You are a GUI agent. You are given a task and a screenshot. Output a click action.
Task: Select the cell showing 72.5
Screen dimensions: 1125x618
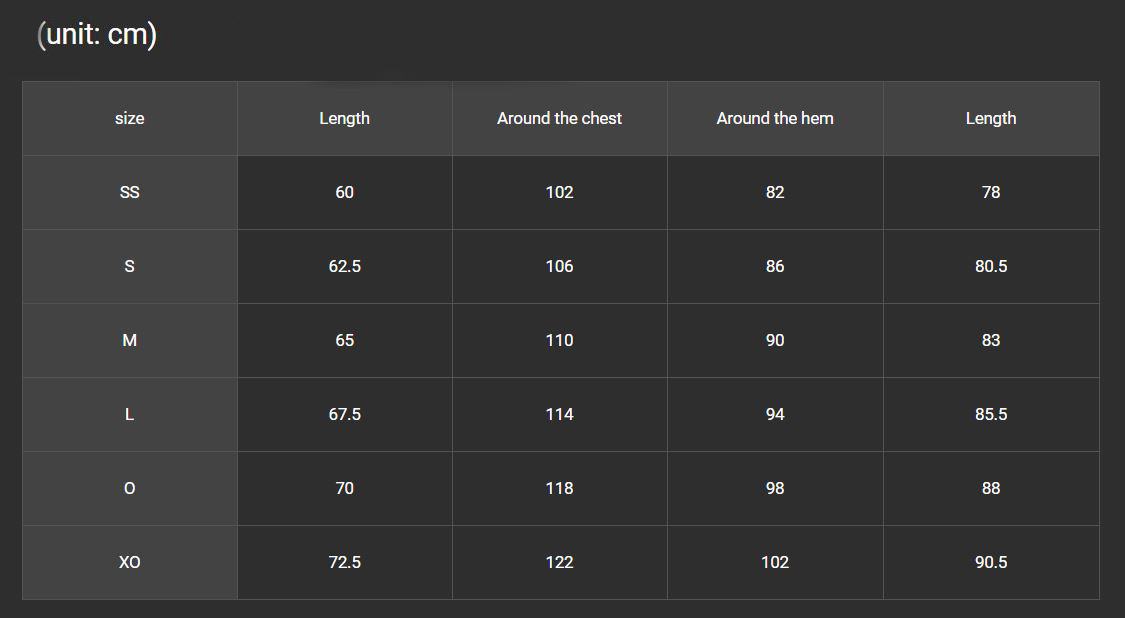coord(345,562)
